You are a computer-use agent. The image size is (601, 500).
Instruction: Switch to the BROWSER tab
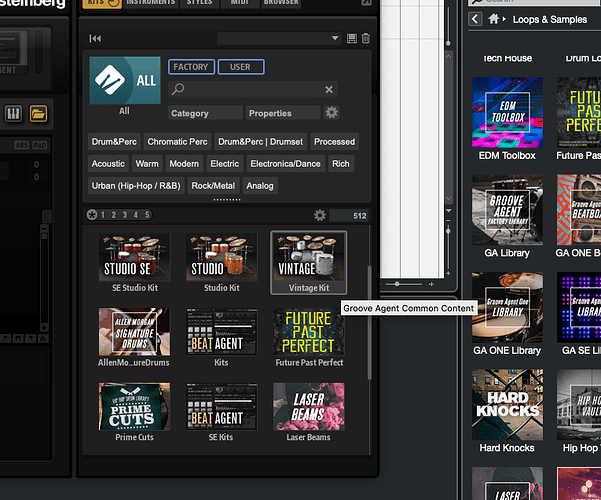[281, 3]
